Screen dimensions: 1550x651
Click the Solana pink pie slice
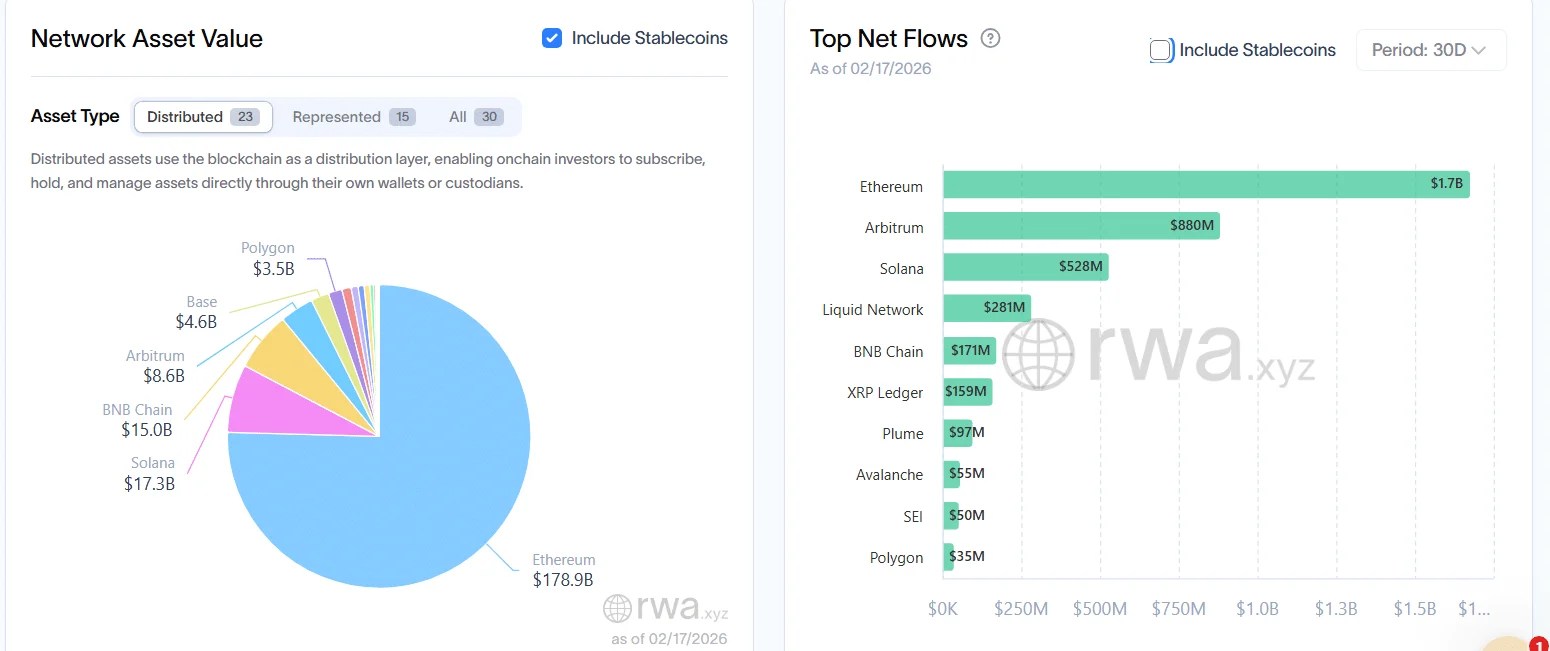coord(260,404)
